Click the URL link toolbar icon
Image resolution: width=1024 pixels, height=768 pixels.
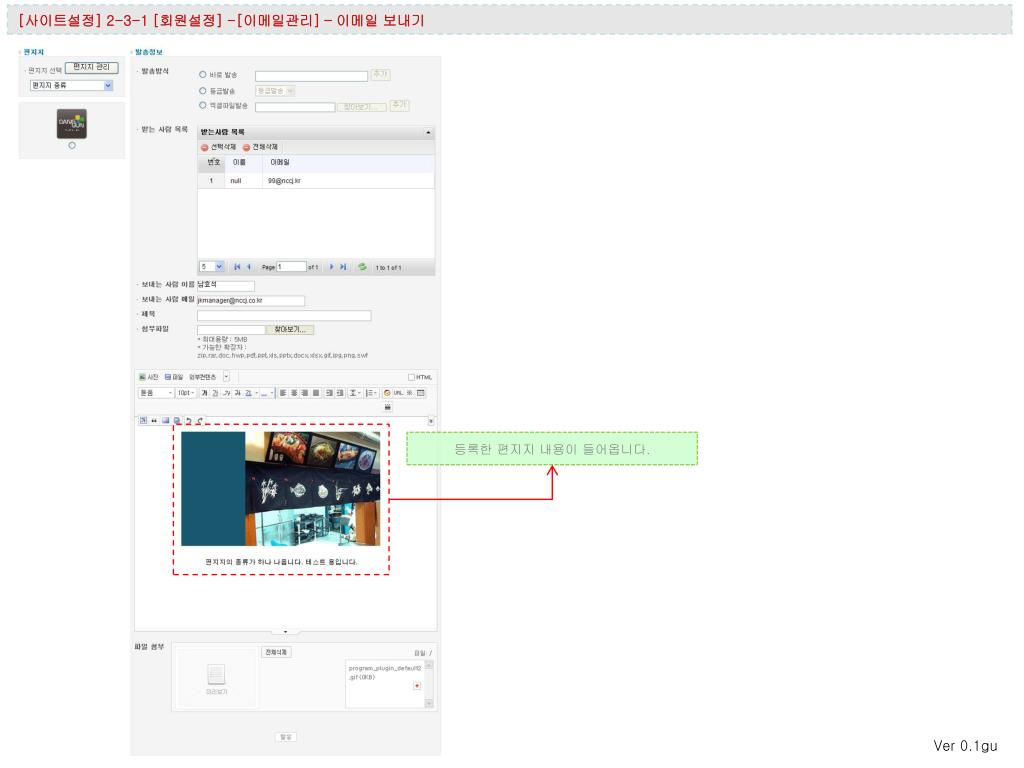[x=398, y=392]
